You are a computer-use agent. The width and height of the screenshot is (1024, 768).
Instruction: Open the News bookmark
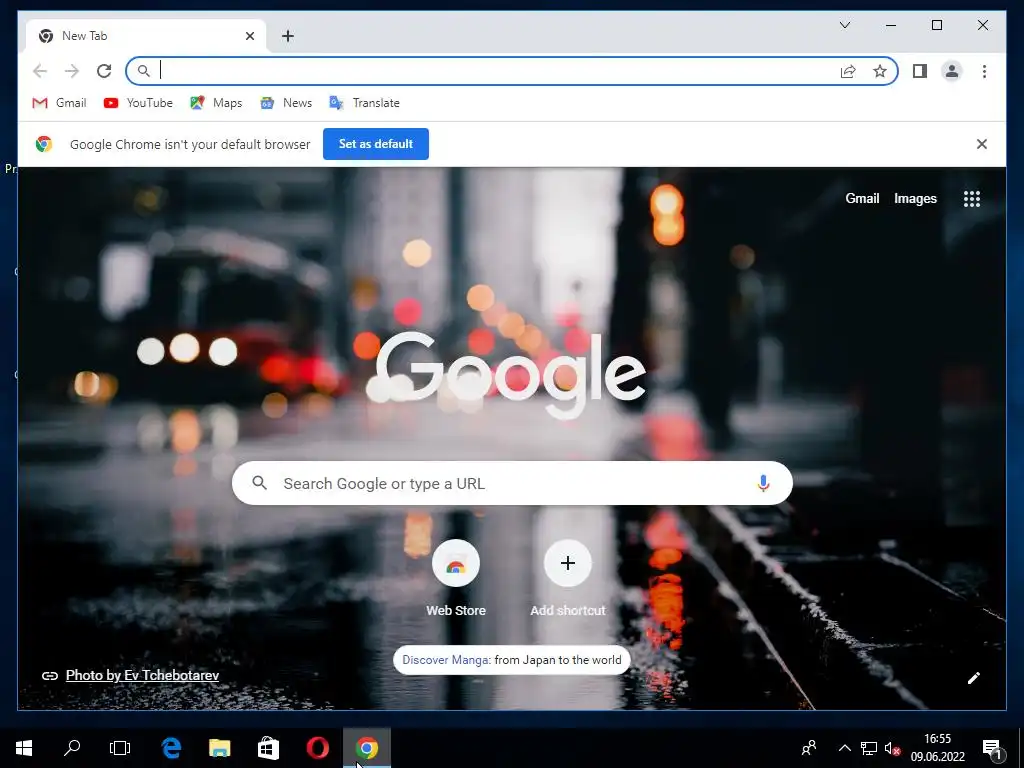click(x=286, y=103)
